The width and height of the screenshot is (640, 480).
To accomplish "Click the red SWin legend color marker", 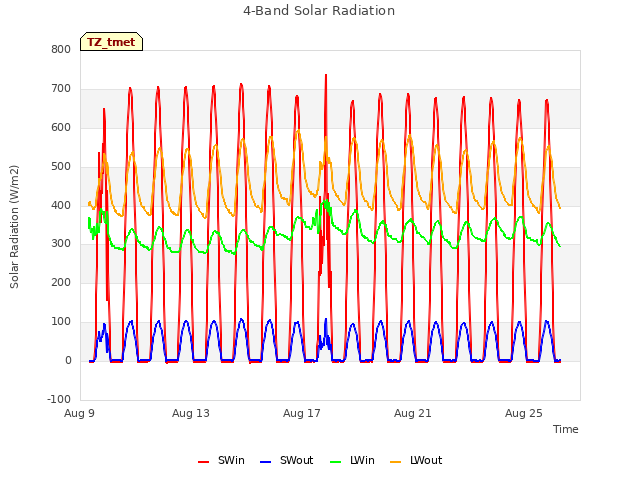I will 203,462.
